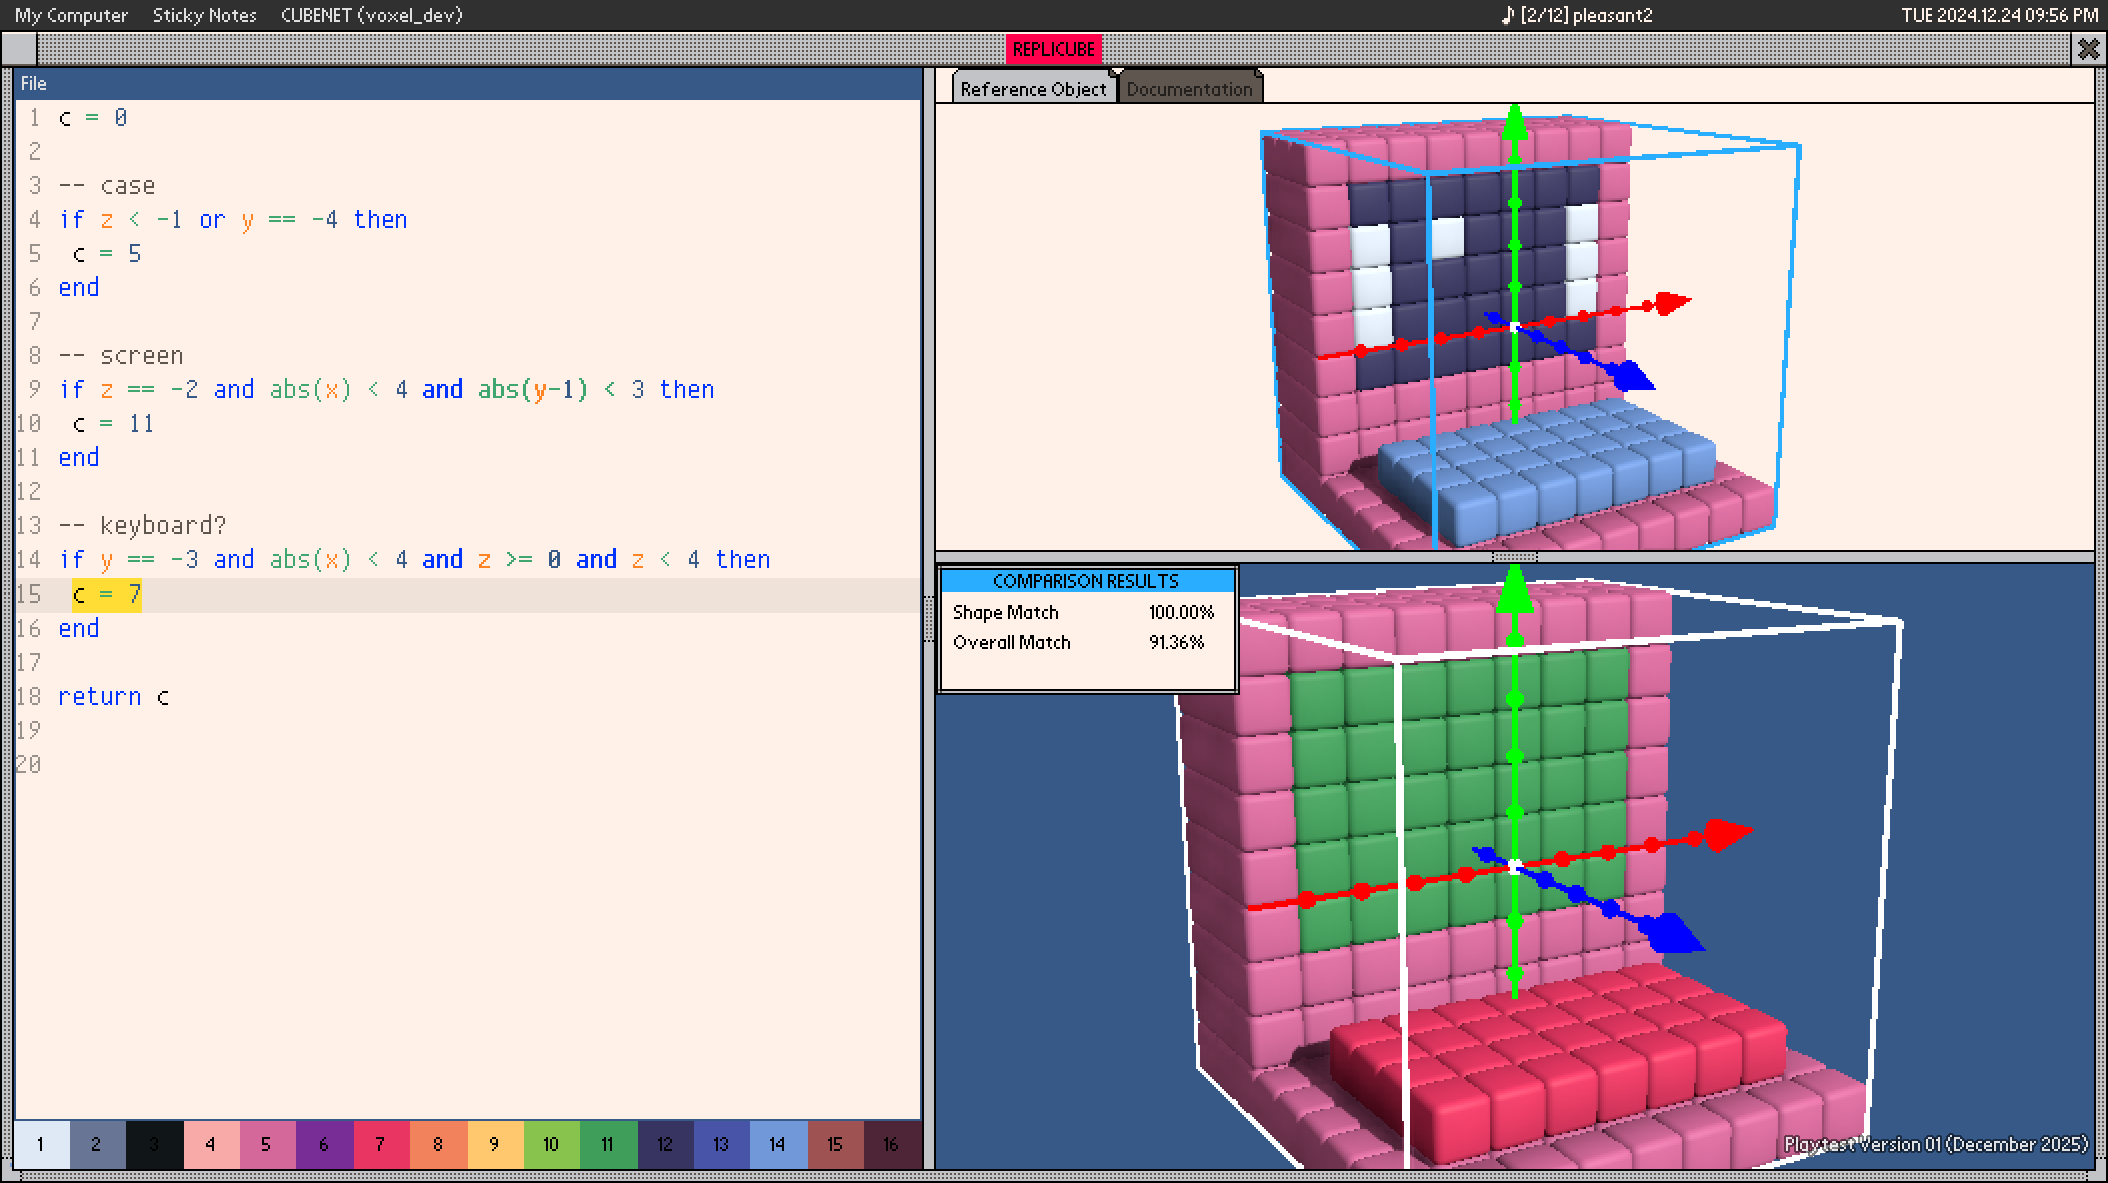Choose red color swatch 7
2108x1183 pixels.
coord(380,1144)
